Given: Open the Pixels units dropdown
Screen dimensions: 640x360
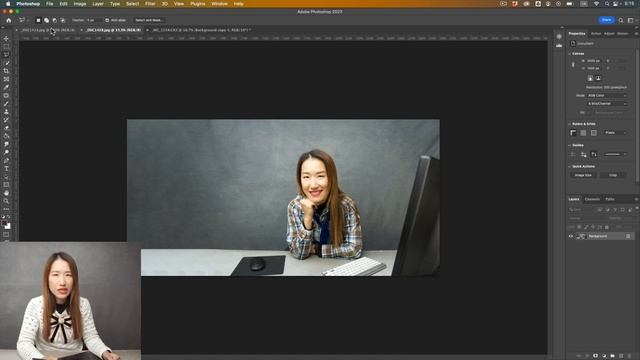Looking at the screenshot, I should pos(616,133).
